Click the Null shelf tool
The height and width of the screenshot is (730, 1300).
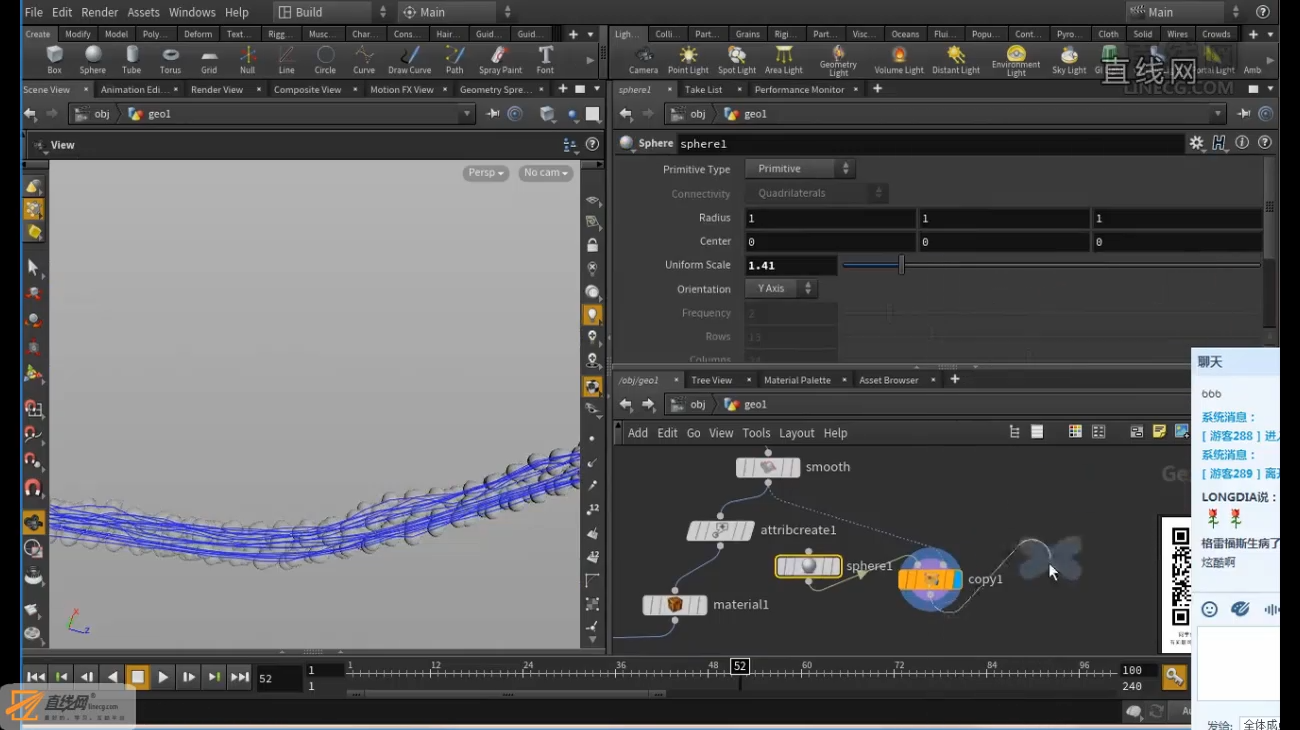click(x=247, y=60)
